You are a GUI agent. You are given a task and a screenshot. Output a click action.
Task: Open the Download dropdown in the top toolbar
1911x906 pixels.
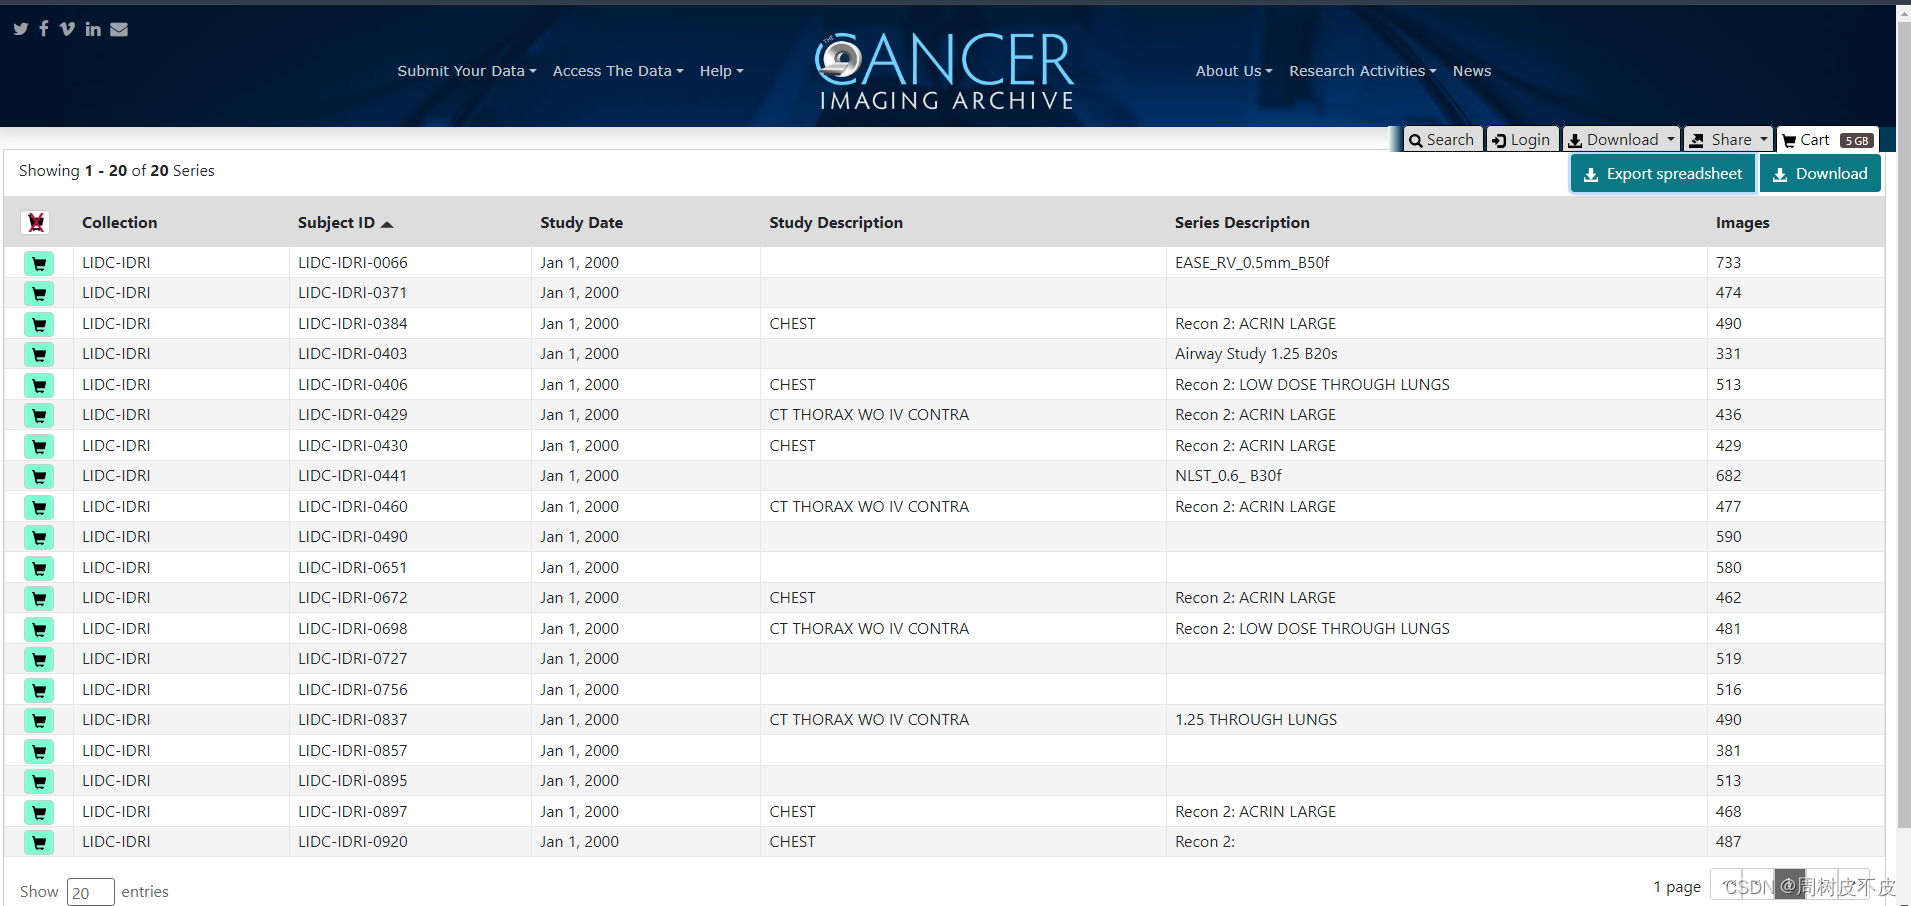pos(1621,140)
